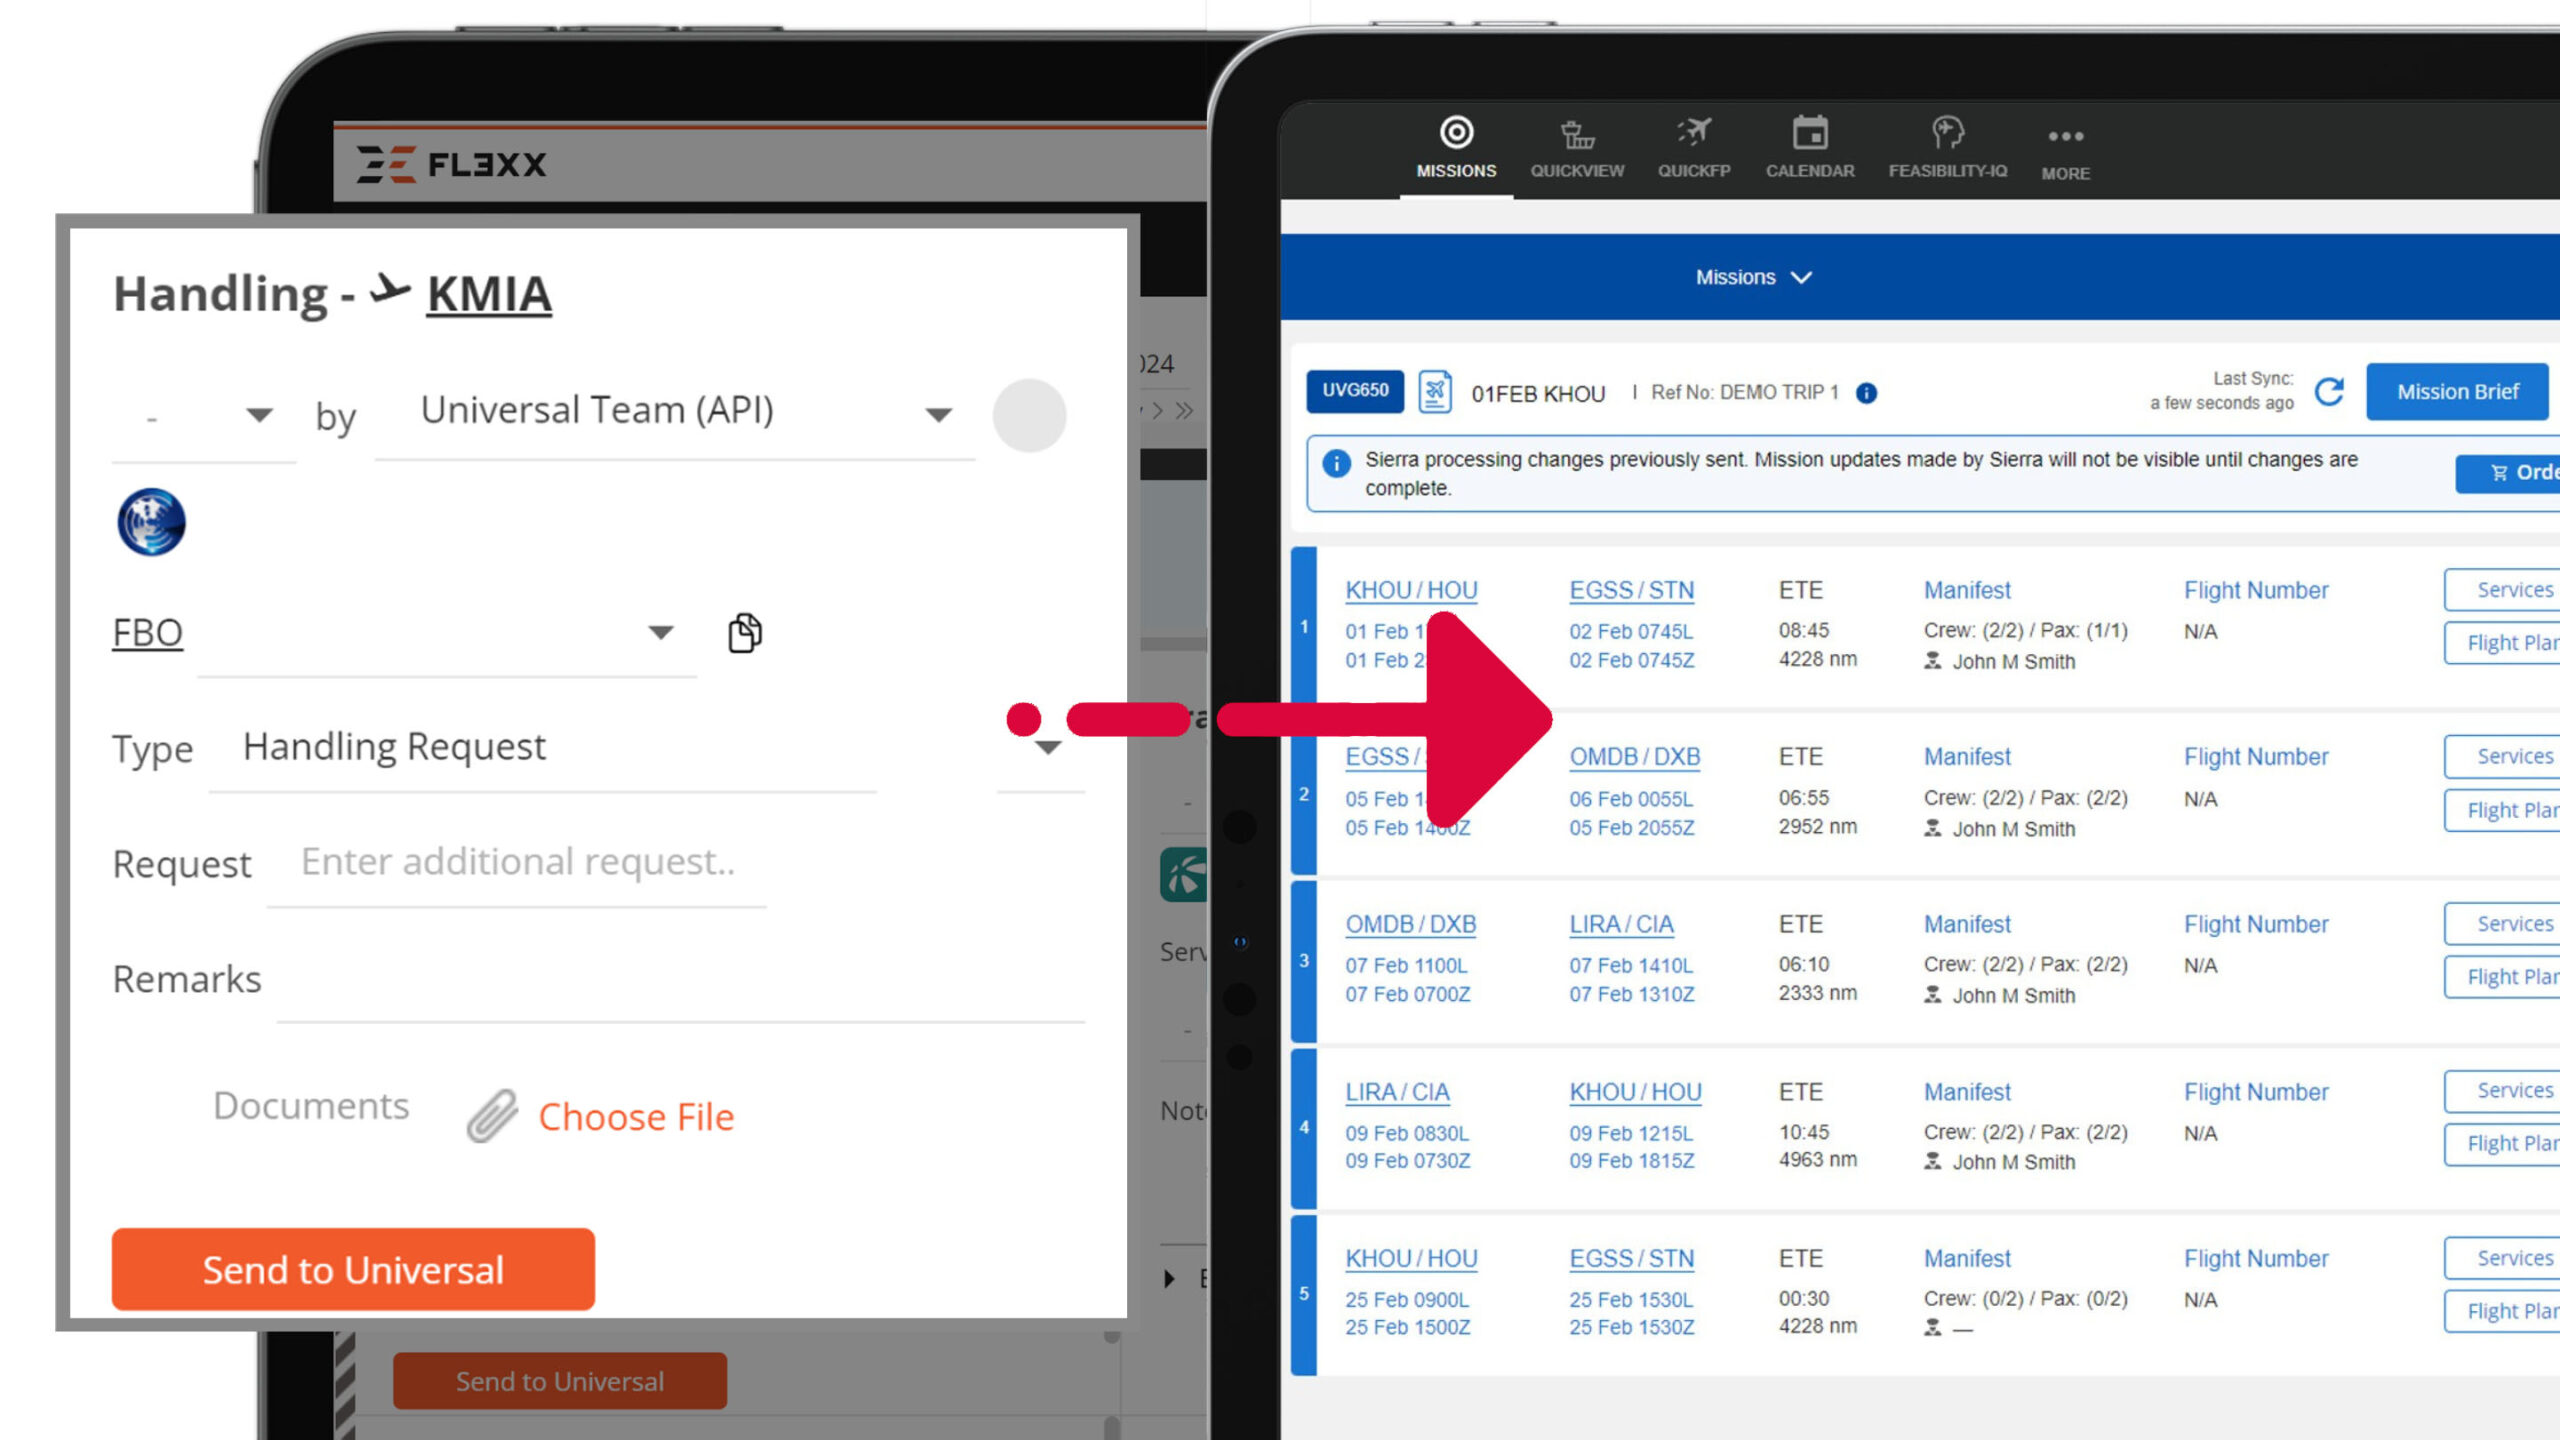Open the Mission Brief button

pyautogui.click(x=2456, y=392)
